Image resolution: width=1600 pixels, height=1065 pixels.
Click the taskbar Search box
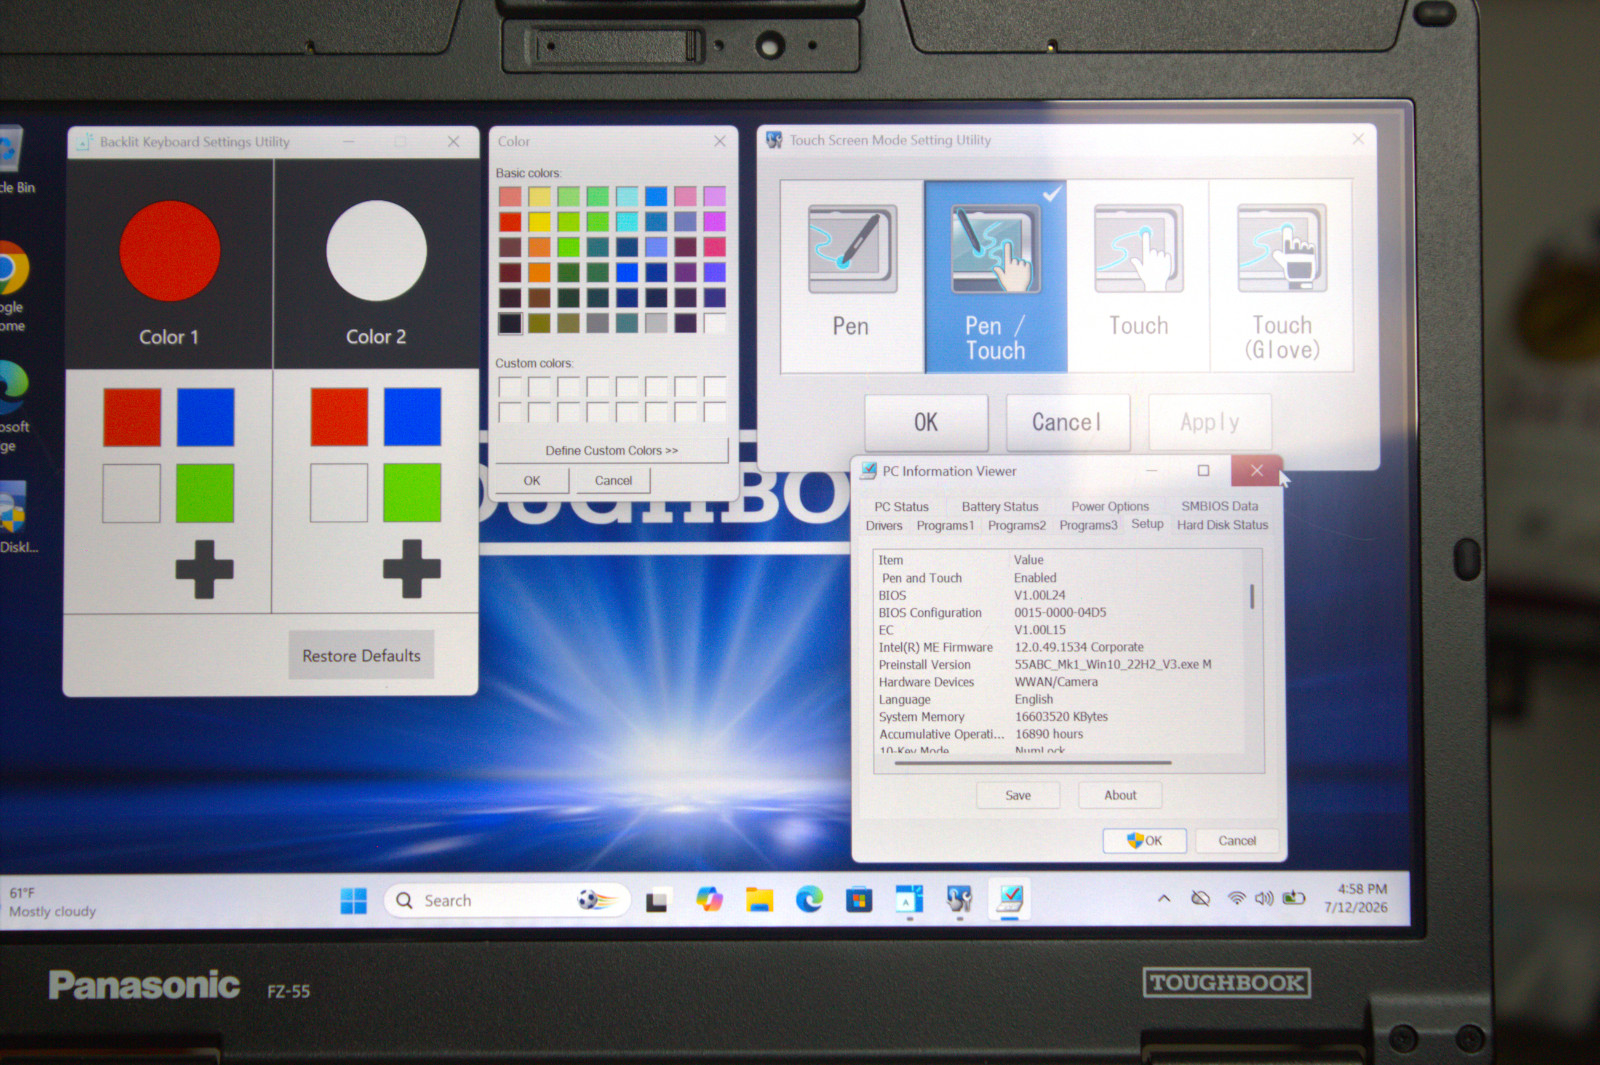507,900
